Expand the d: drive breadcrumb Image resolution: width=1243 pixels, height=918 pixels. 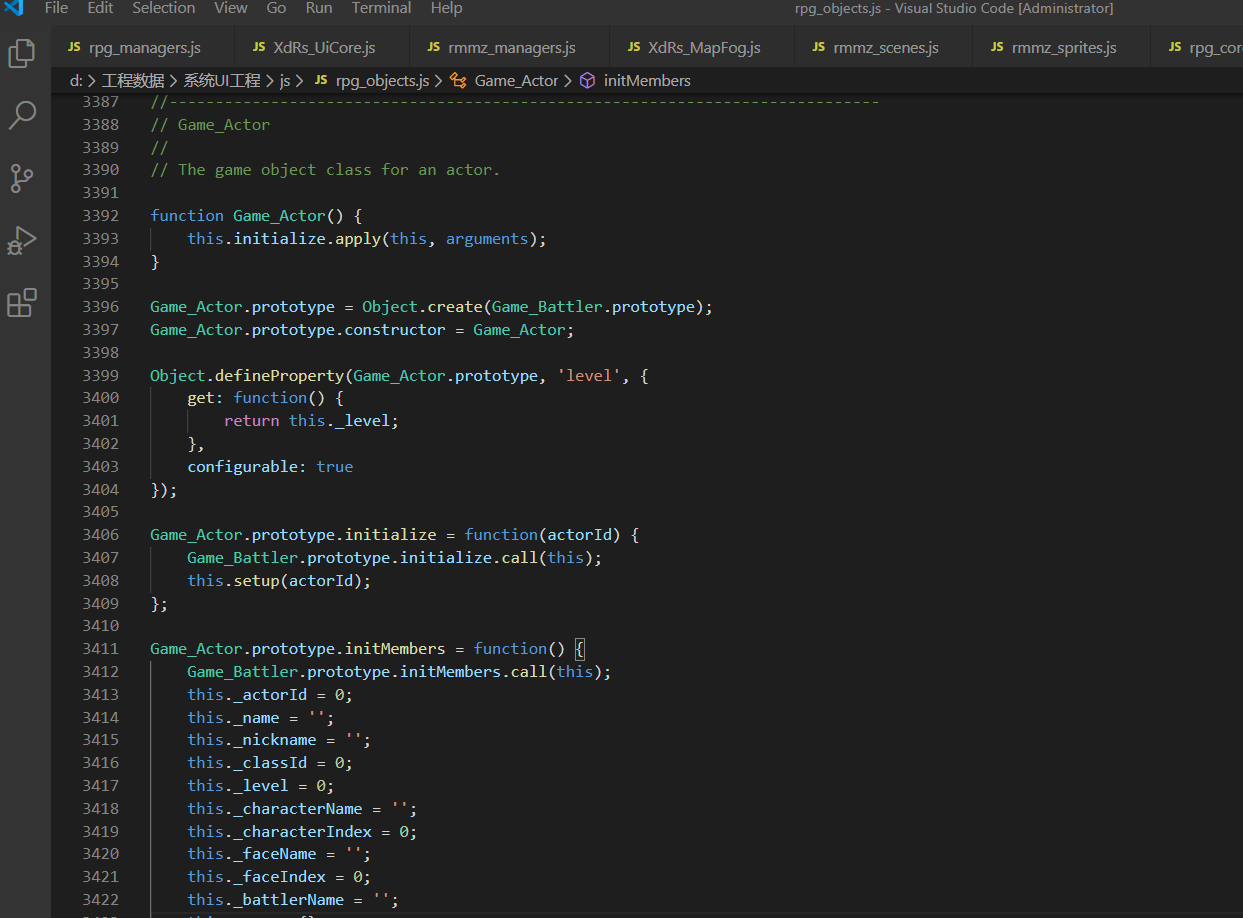(x=76, y=80)
